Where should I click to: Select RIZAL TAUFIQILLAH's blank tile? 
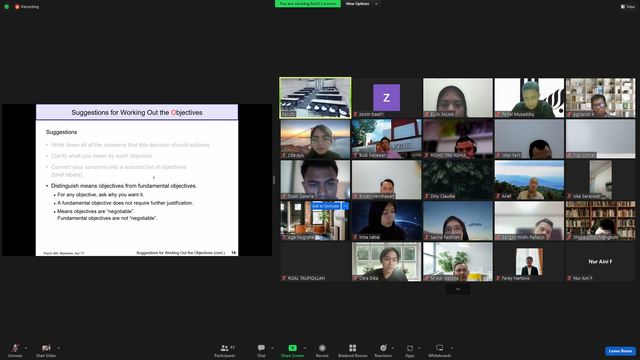(315, 262)
